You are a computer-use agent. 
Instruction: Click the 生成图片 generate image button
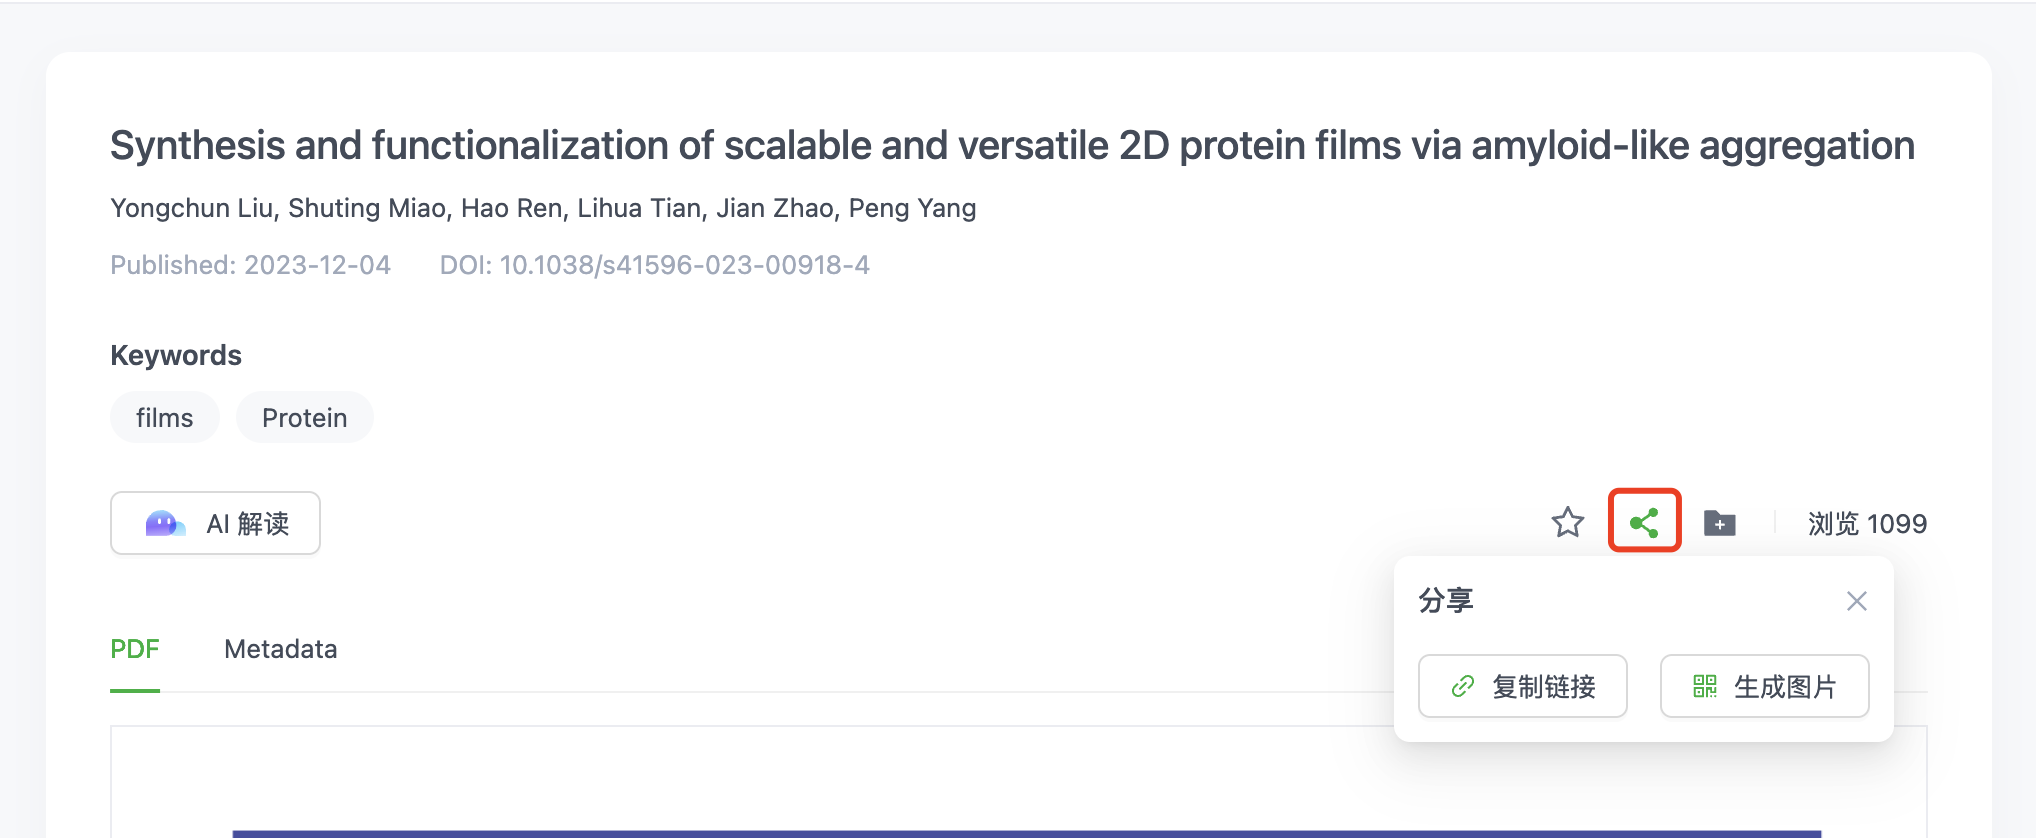coord(1764,686)
